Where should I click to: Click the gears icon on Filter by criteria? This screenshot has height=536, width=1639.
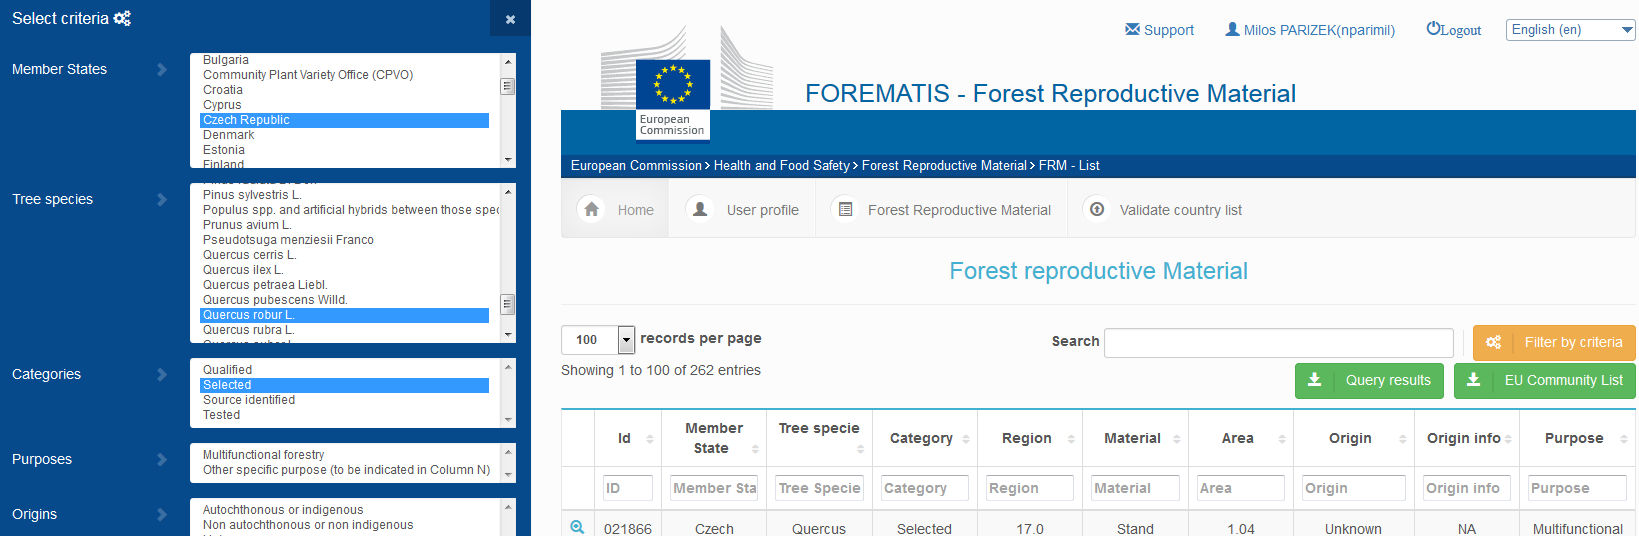pos(1493,342)
